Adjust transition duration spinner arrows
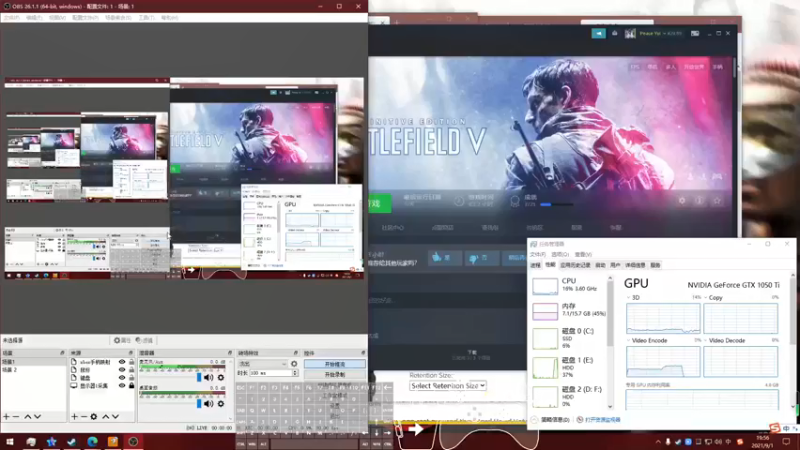The height and width of the screenshot is (450, 800). (295, 373)
